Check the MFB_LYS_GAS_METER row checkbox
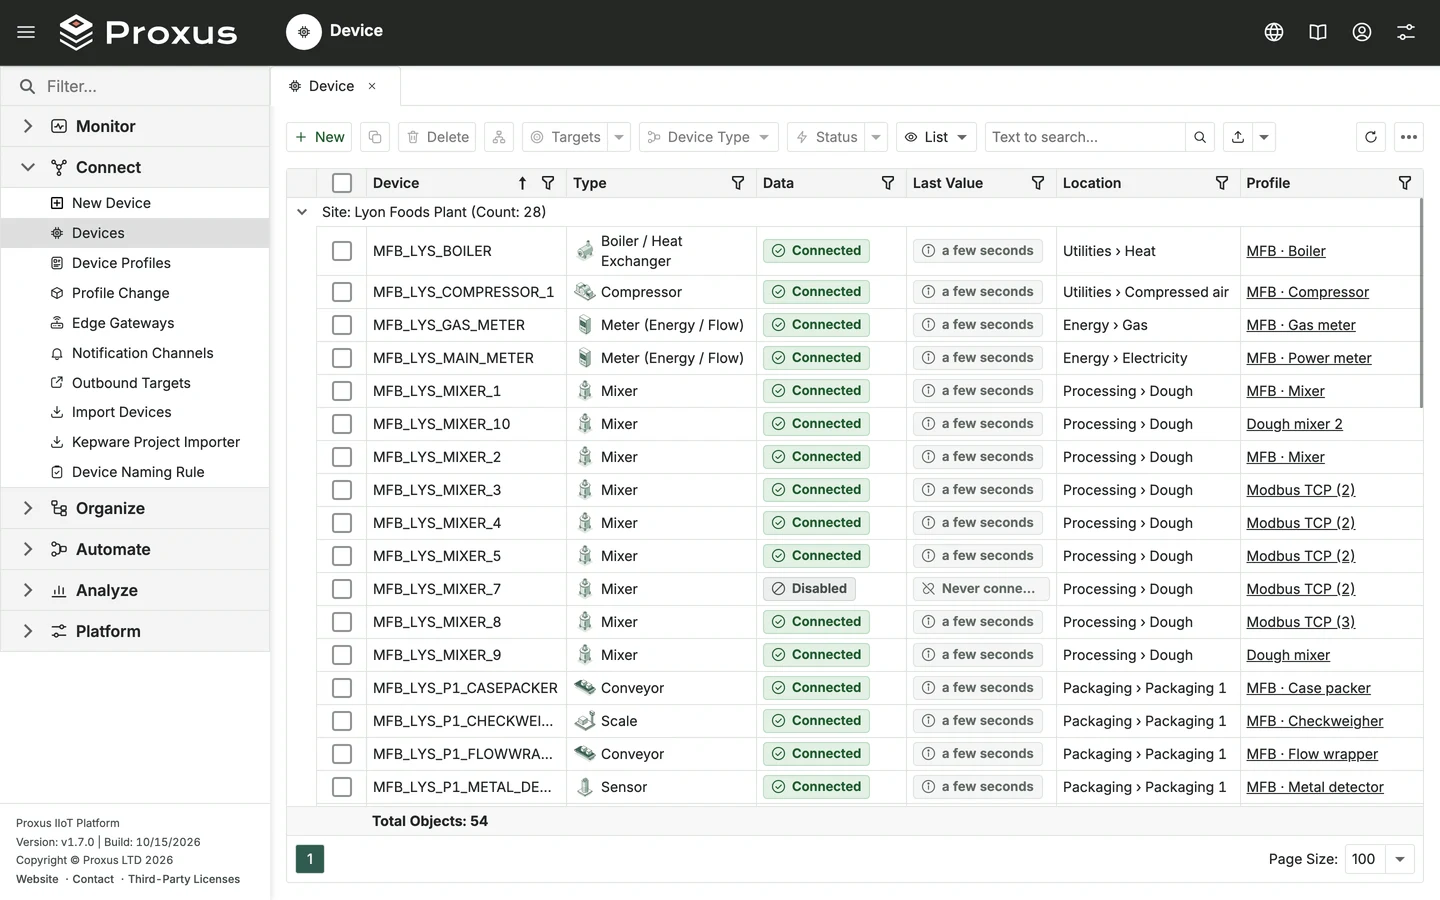 (x=342, y=325)
